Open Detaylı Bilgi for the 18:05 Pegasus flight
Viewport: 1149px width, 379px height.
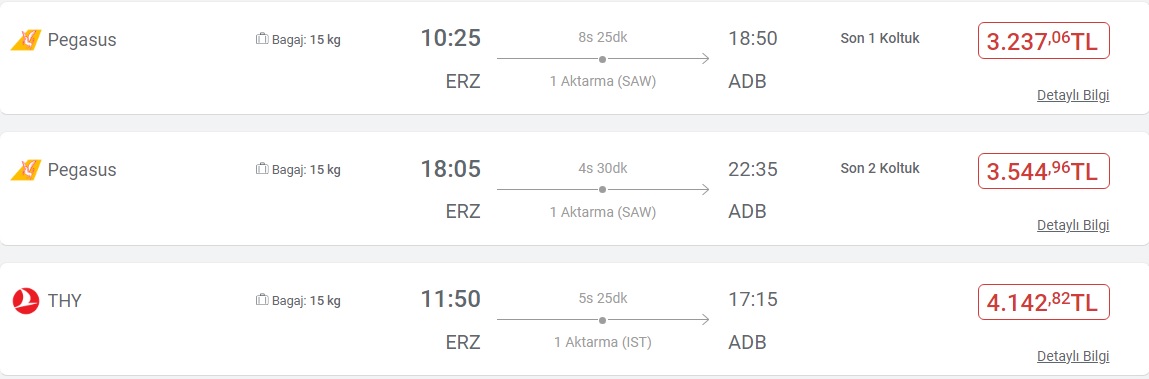[x=1073, y=226]
